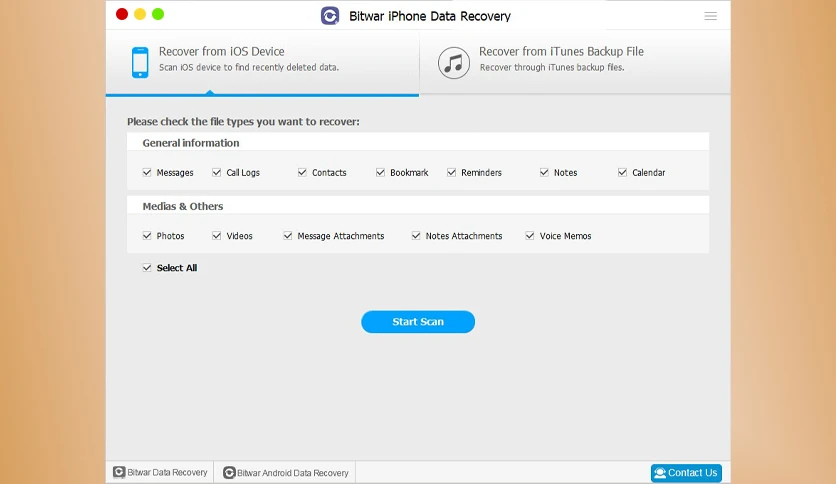
Task: Click 'Please check the file types' prompt text
Action: tap(243, 122)
